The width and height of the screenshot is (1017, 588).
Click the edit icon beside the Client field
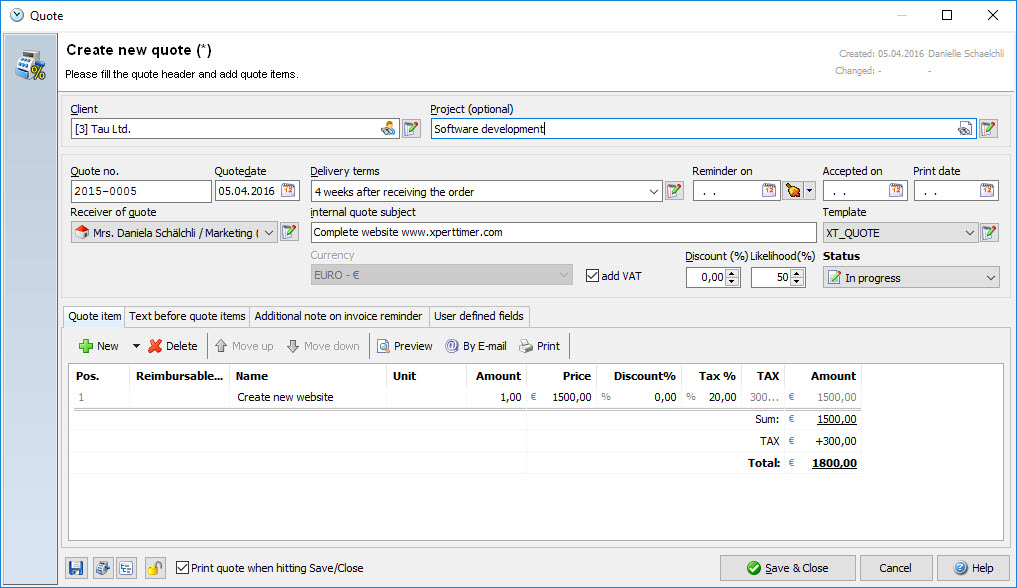click(x=411, y=129)
